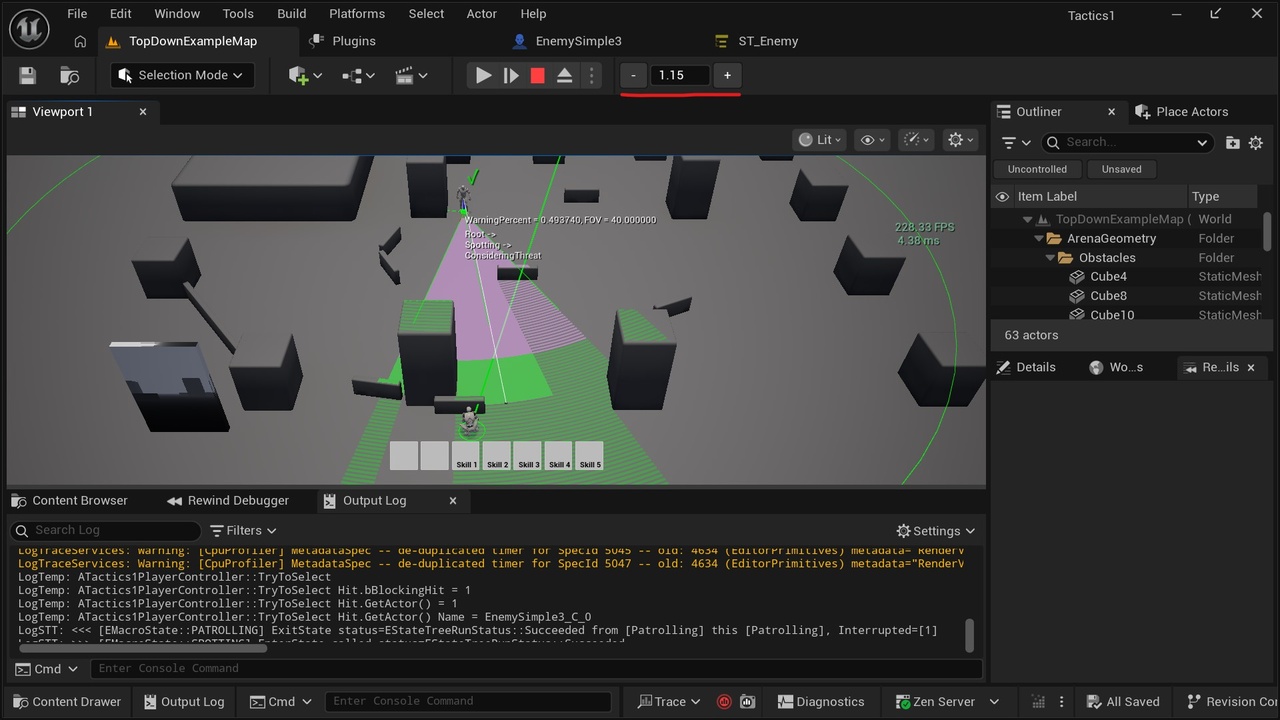Click the Skill 1 button in viewport
This screenshot has width=1280, height=720.
point(466,456)
